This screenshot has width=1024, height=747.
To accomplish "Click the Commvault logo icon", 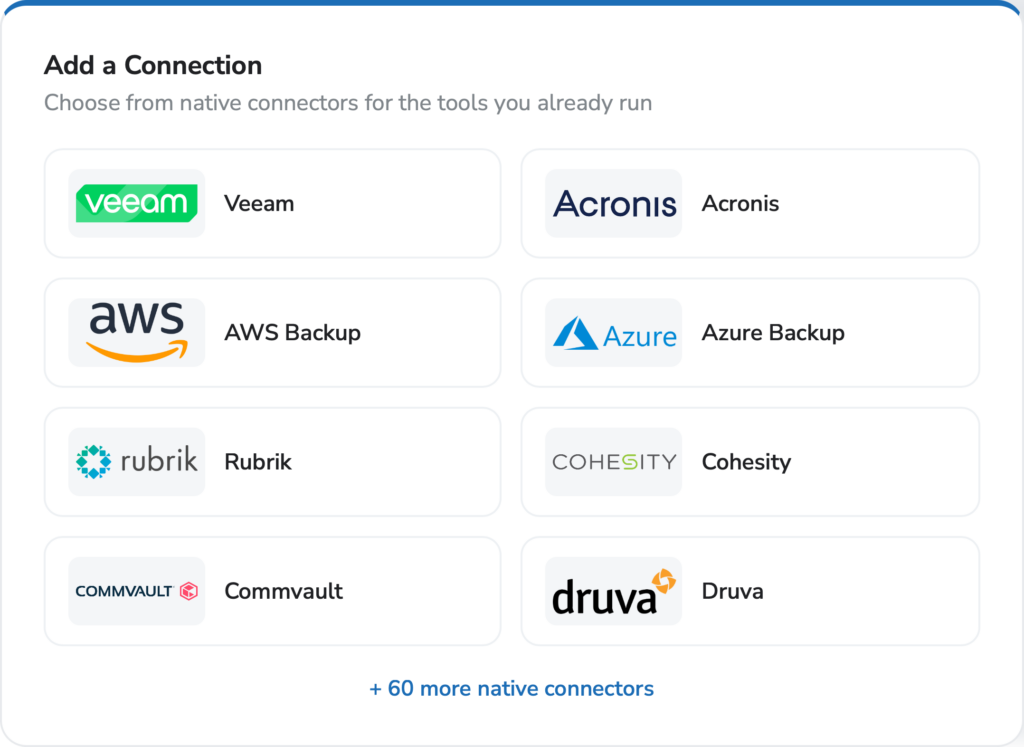I will click(x=136, y=591).
